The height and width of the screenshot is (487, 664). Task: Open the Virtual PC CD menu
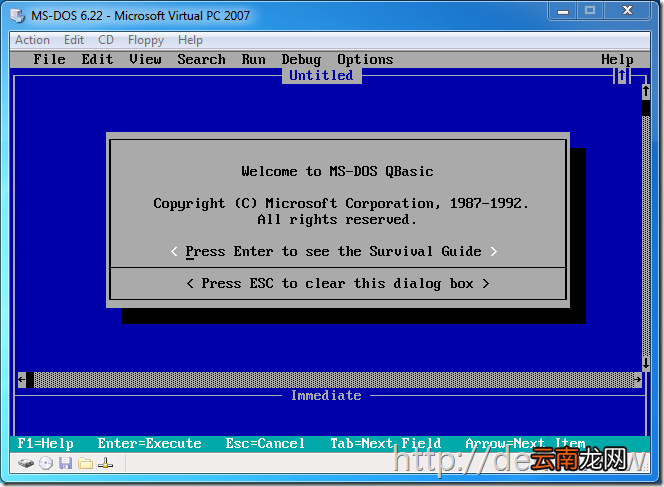point(105,40)
